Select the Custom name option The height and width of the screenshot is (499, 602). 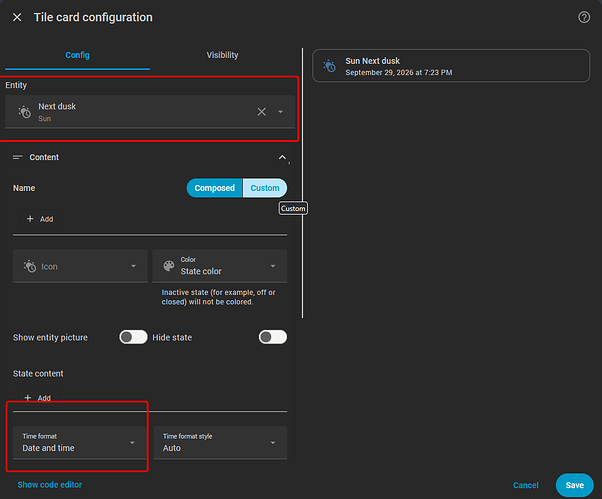pos(265,188)
